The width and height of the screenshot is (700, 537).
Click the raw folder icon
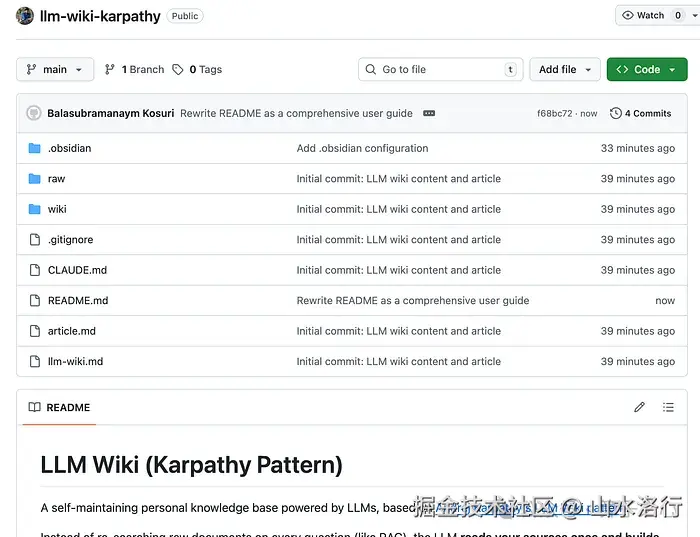click(x=34, y=179)
